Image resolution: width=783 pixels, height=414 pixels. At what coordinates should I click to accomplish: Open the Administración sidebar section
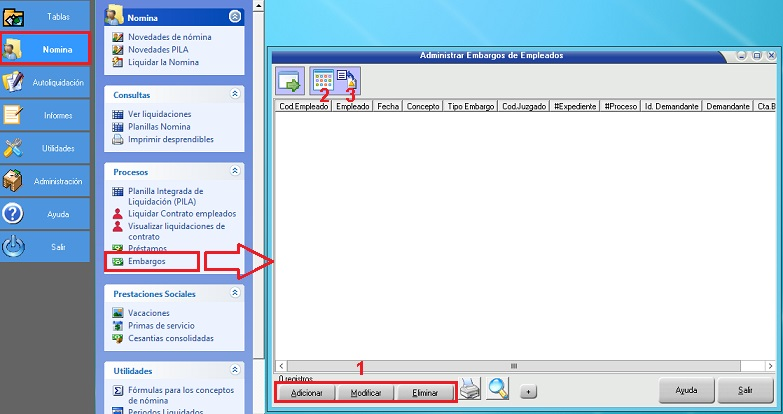tap(46, 181)
